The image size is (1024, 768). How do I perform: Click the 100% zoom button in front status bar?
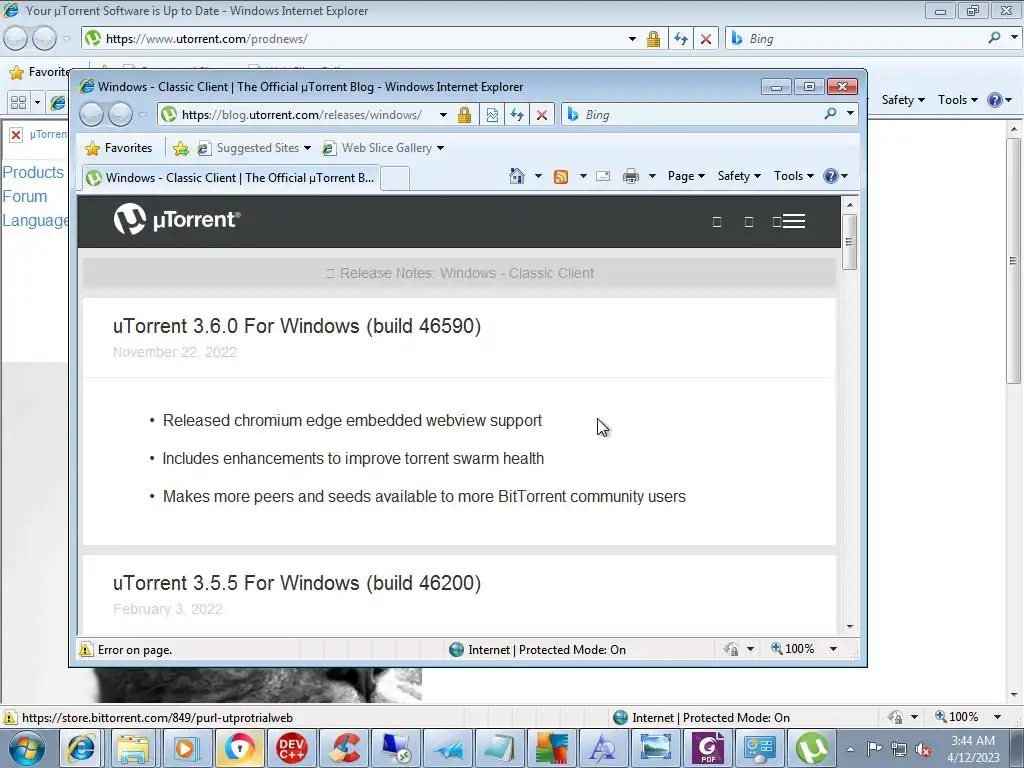tap(793, 649)
